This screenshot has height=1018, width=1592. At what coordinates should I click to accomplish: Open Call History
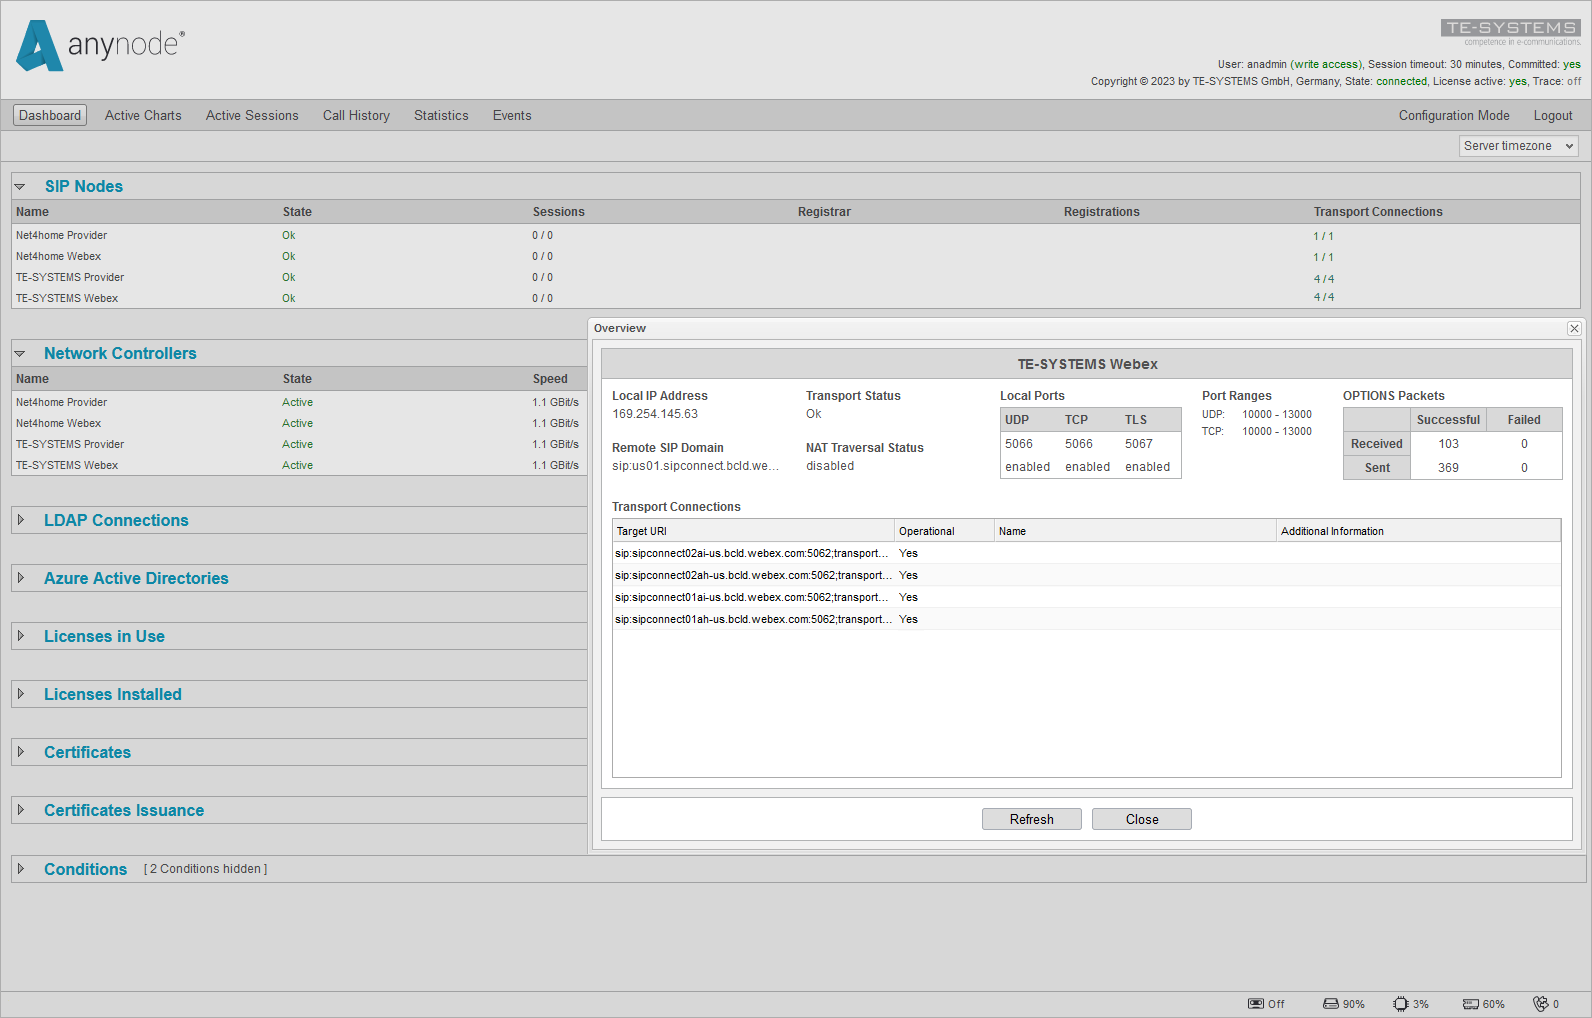pos(356,116)
